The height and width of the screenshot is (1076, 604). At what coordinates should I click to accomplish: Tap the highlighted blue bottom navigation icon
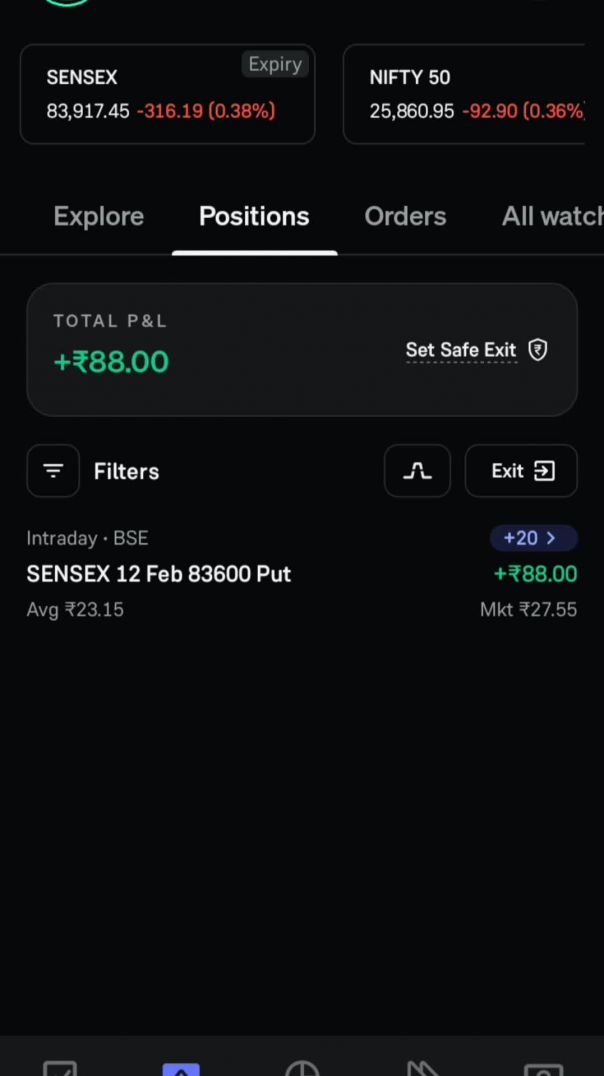point(181,1068)
